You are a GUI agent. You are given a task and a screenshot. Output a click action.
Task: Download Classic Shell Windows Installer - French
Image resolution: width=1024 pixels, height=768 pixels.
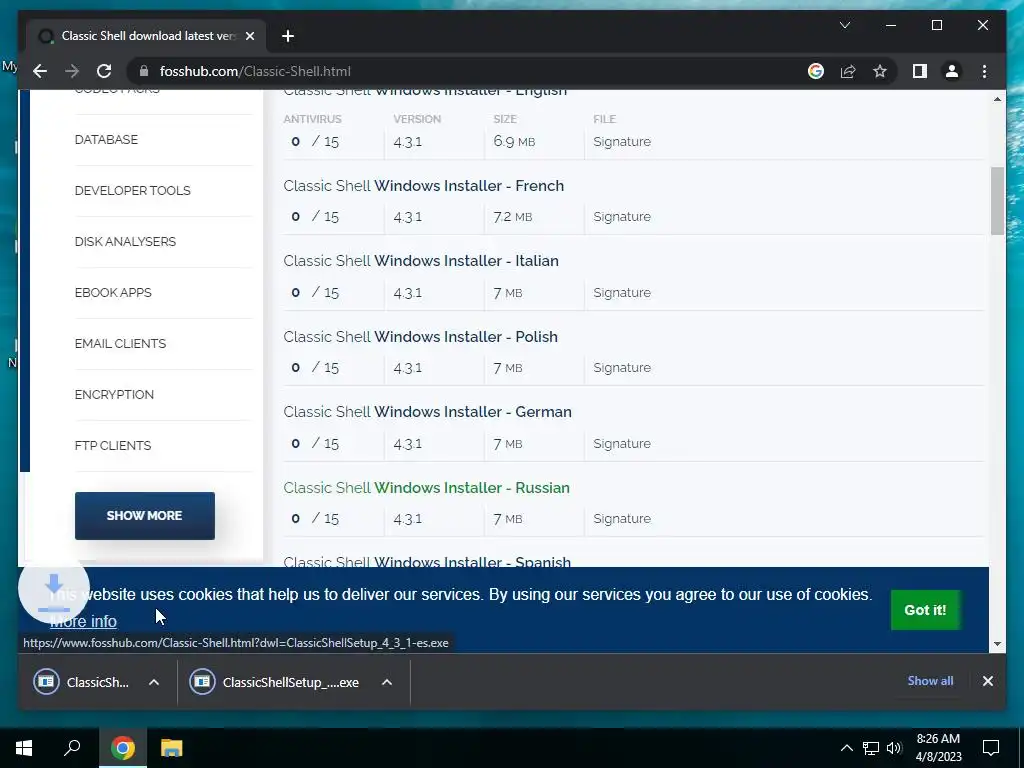point(423,186)
